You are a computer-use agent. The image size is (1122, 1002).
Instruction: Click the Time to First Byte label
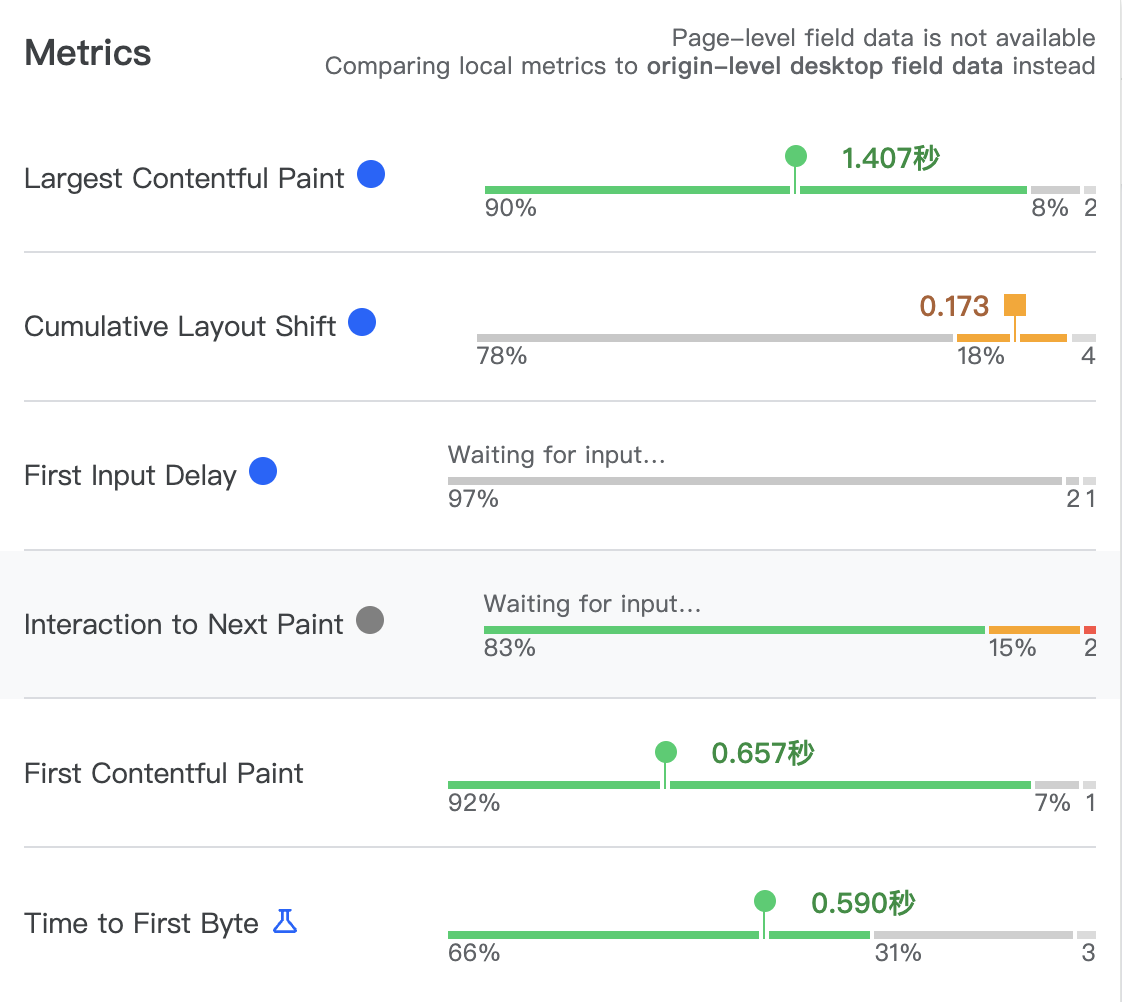tap(141, 923)
